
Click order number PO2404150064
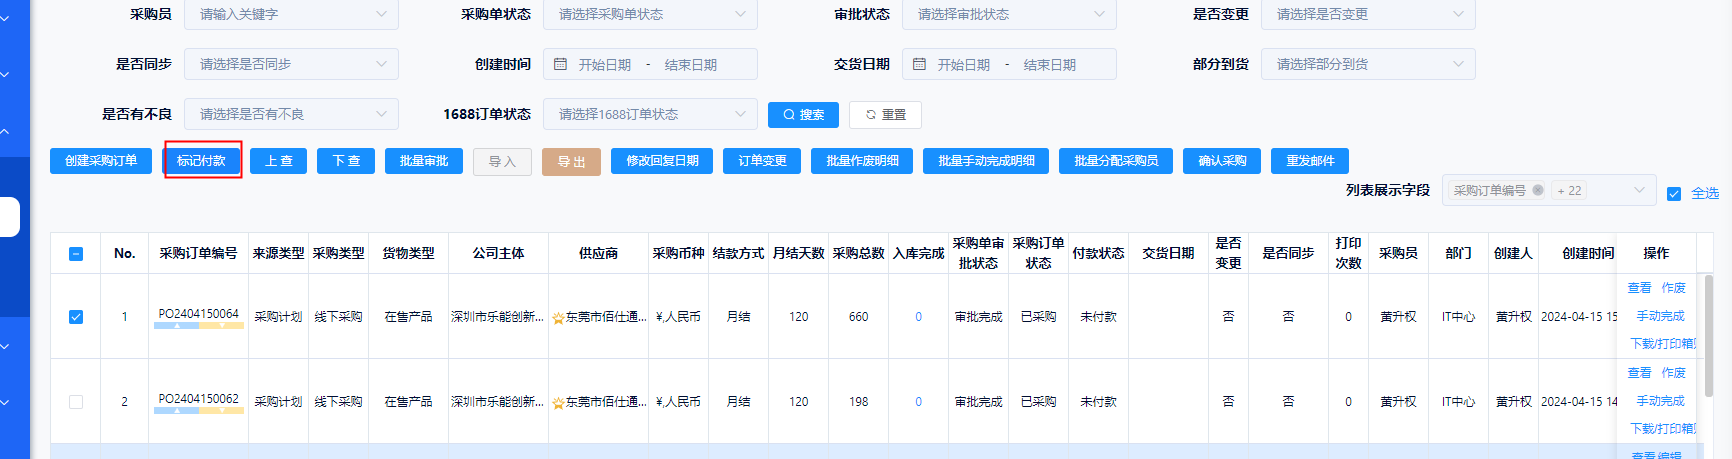point(199,314)
